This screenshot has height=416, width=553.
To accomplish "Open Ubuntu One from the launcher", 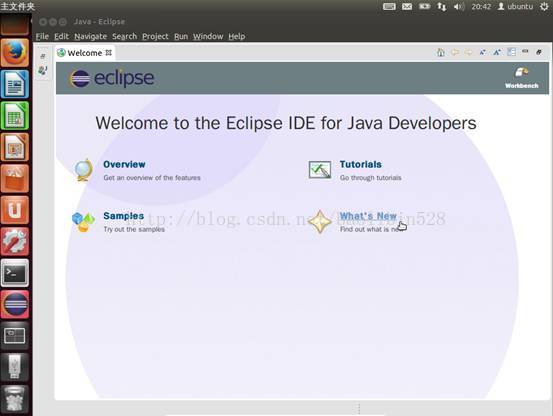I will coord(14,210).
